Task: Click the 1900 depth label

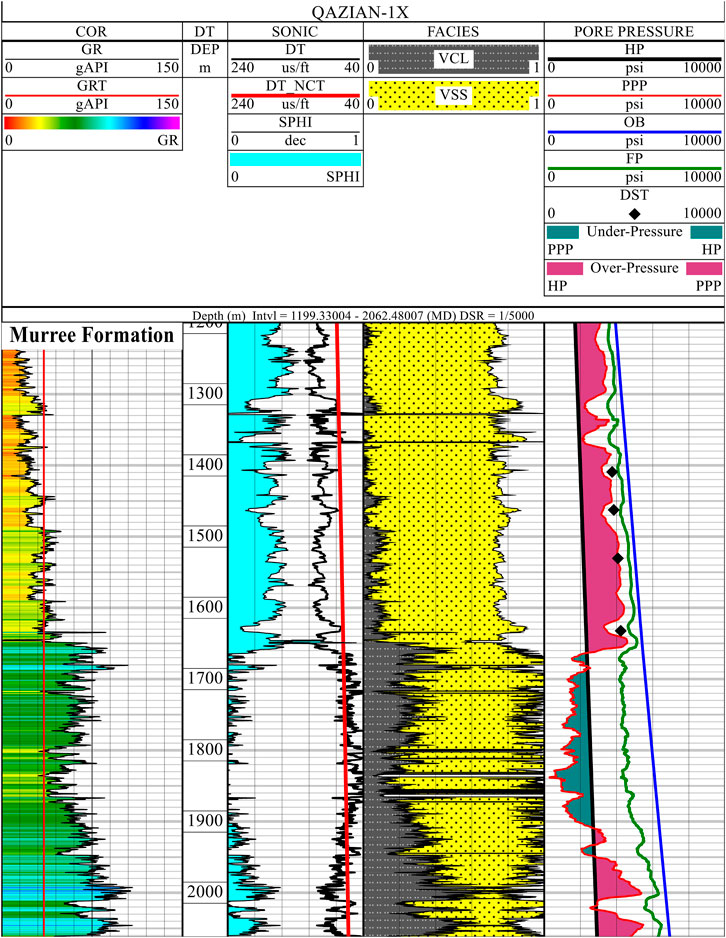Action: click(x=205, y=820)
